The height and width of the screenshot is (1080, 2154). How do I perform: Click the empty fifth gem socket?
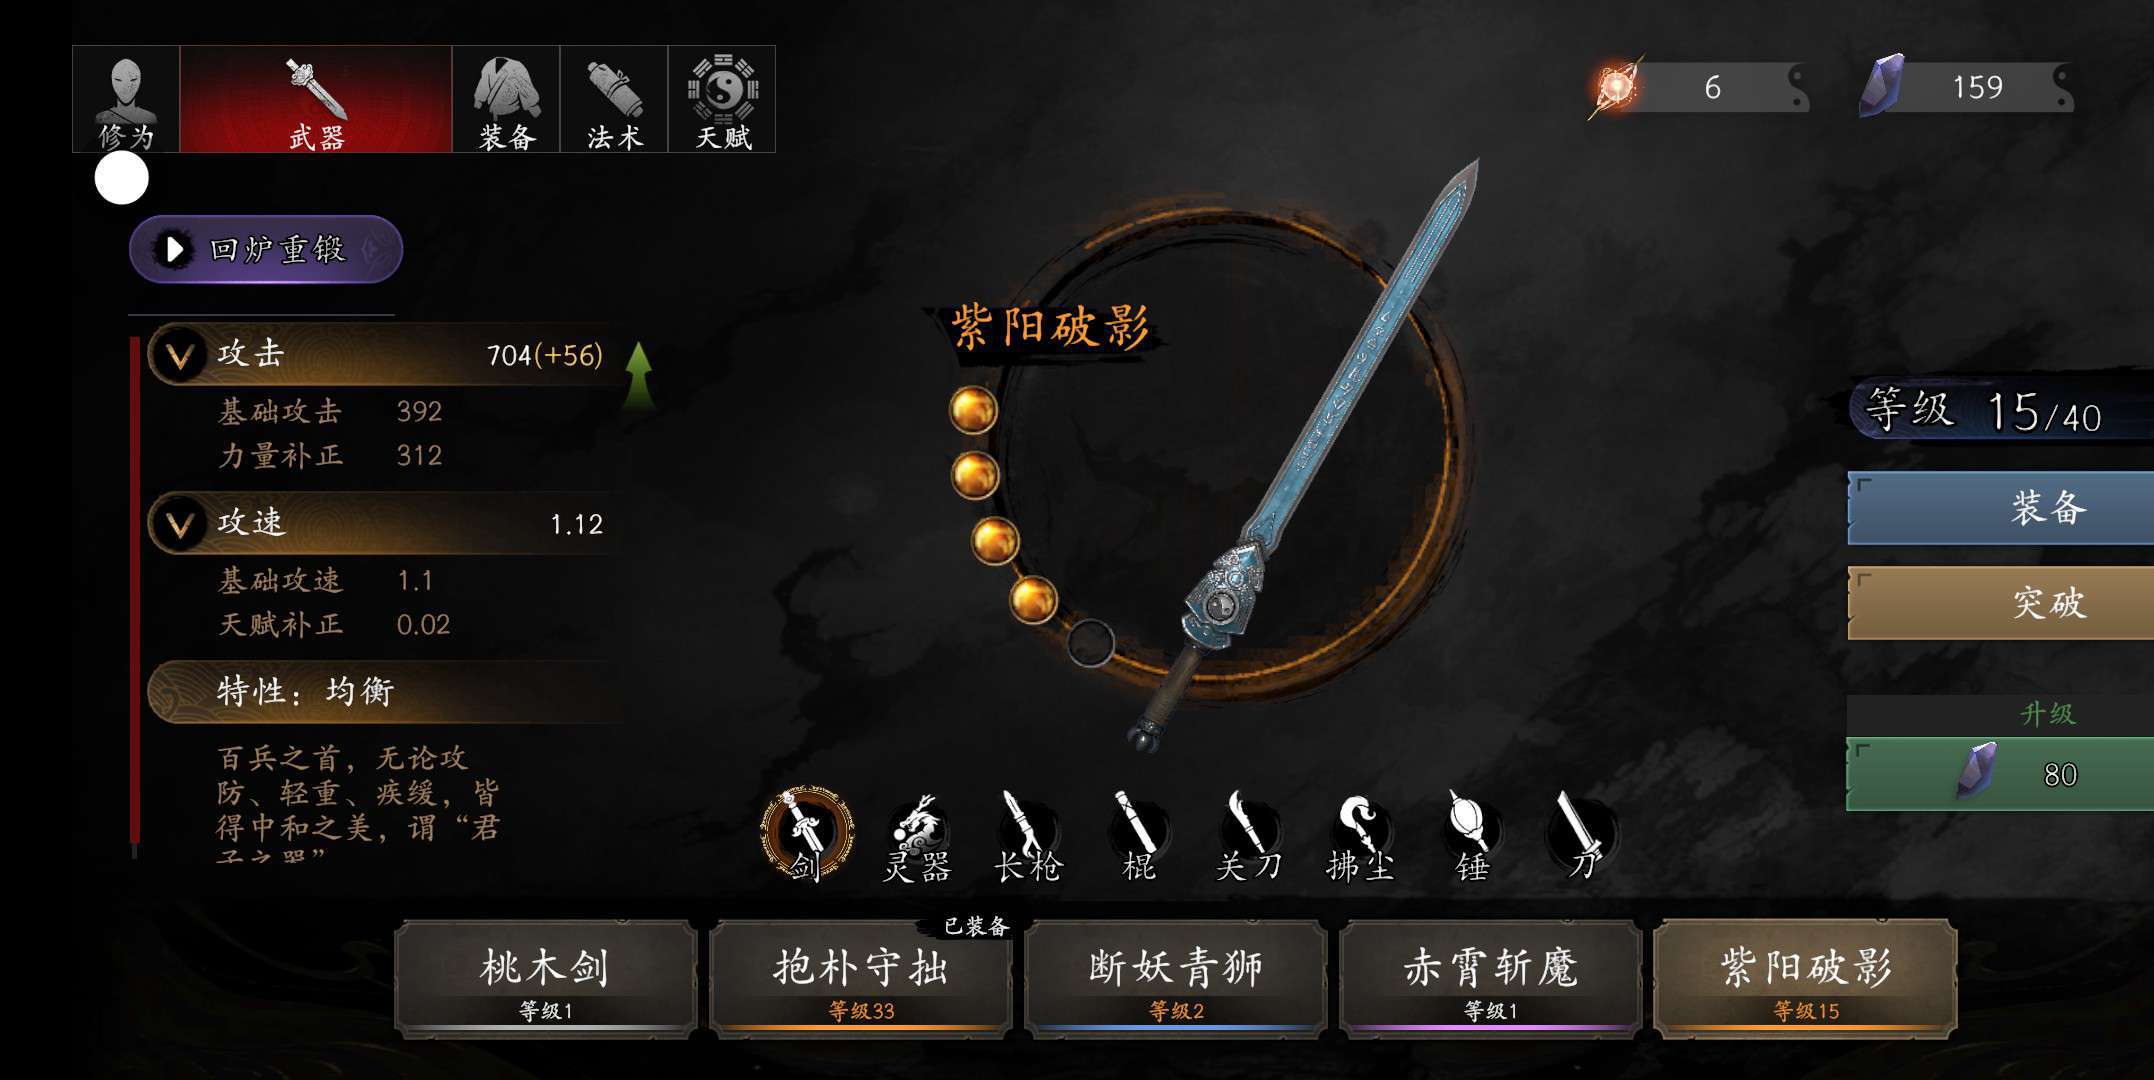pyautogui.click(x=1090, y=642)
